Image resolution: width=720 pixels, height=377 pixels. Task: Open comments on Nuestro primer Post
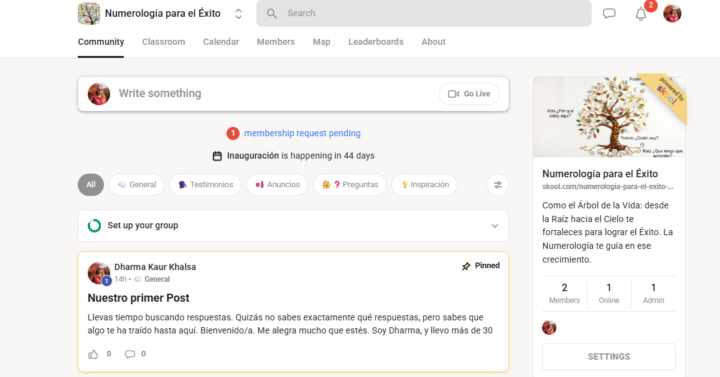(x=130, y=354)
